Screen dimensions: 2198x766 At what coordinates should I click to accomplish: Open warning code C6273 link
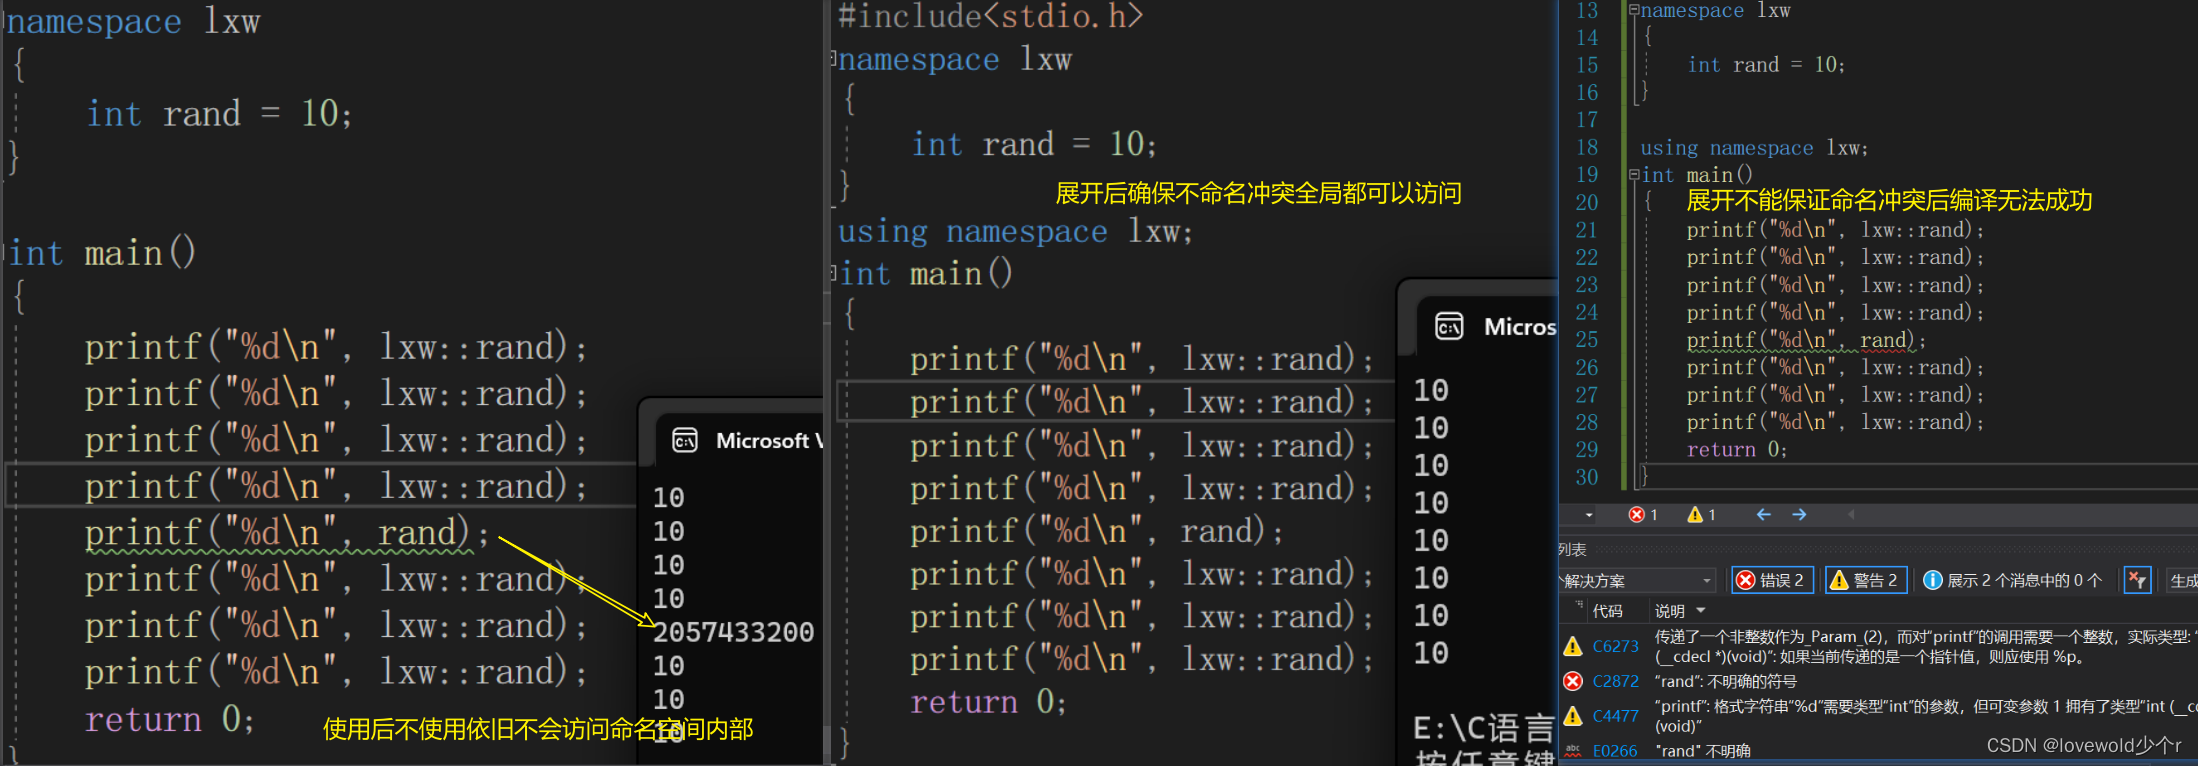coord(1615,646)
